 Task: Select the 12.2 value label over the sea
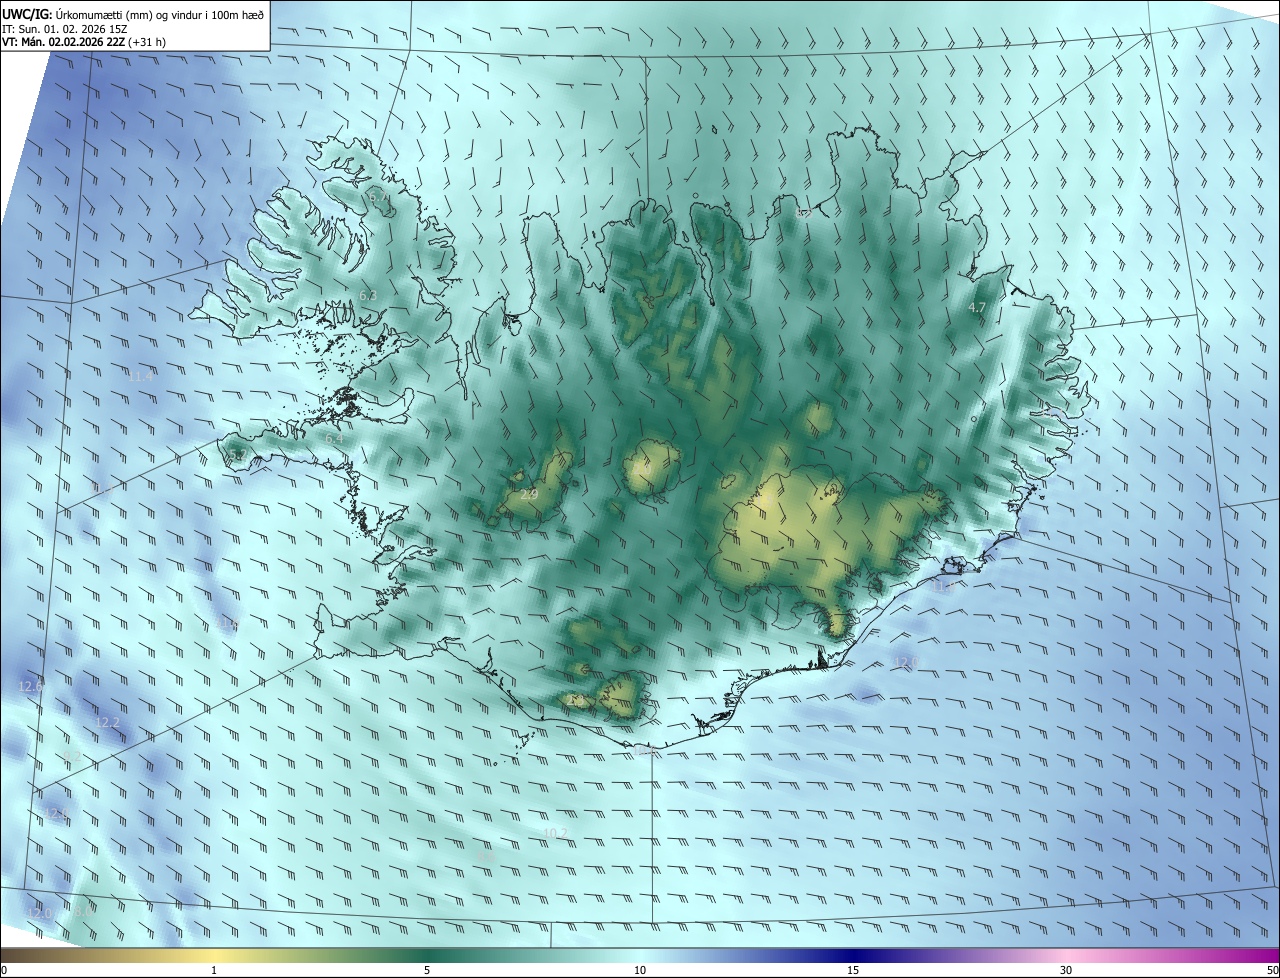[x=107, y=722]
